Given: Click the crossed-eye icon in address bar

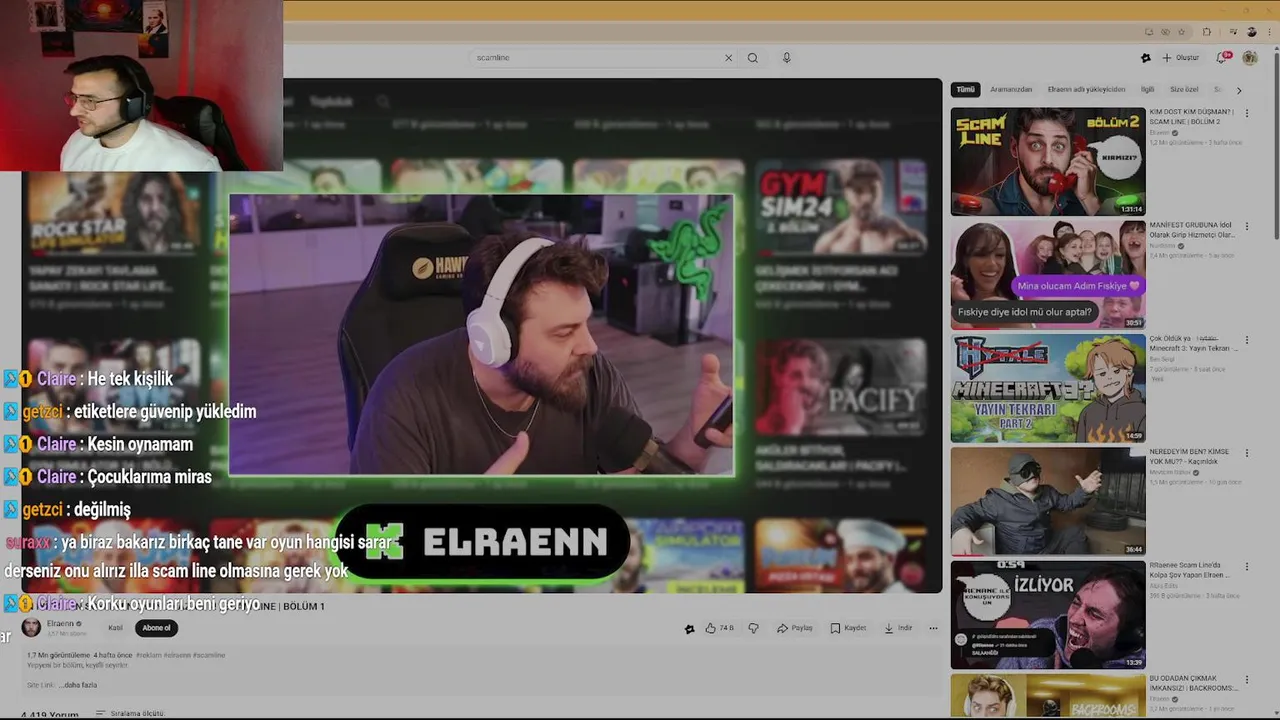Looking at the screenshot, I should click(x=1165, y=32).
